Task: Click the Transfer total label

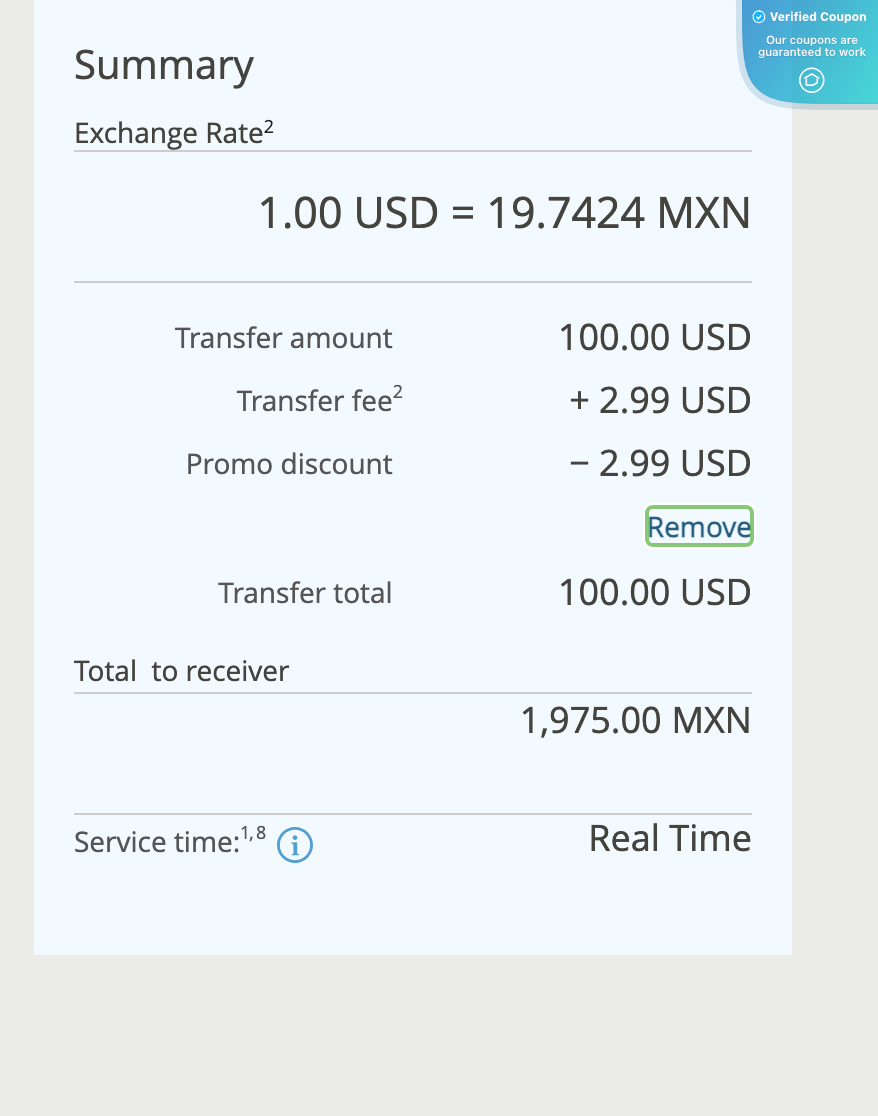Action: tap(305, 593)
